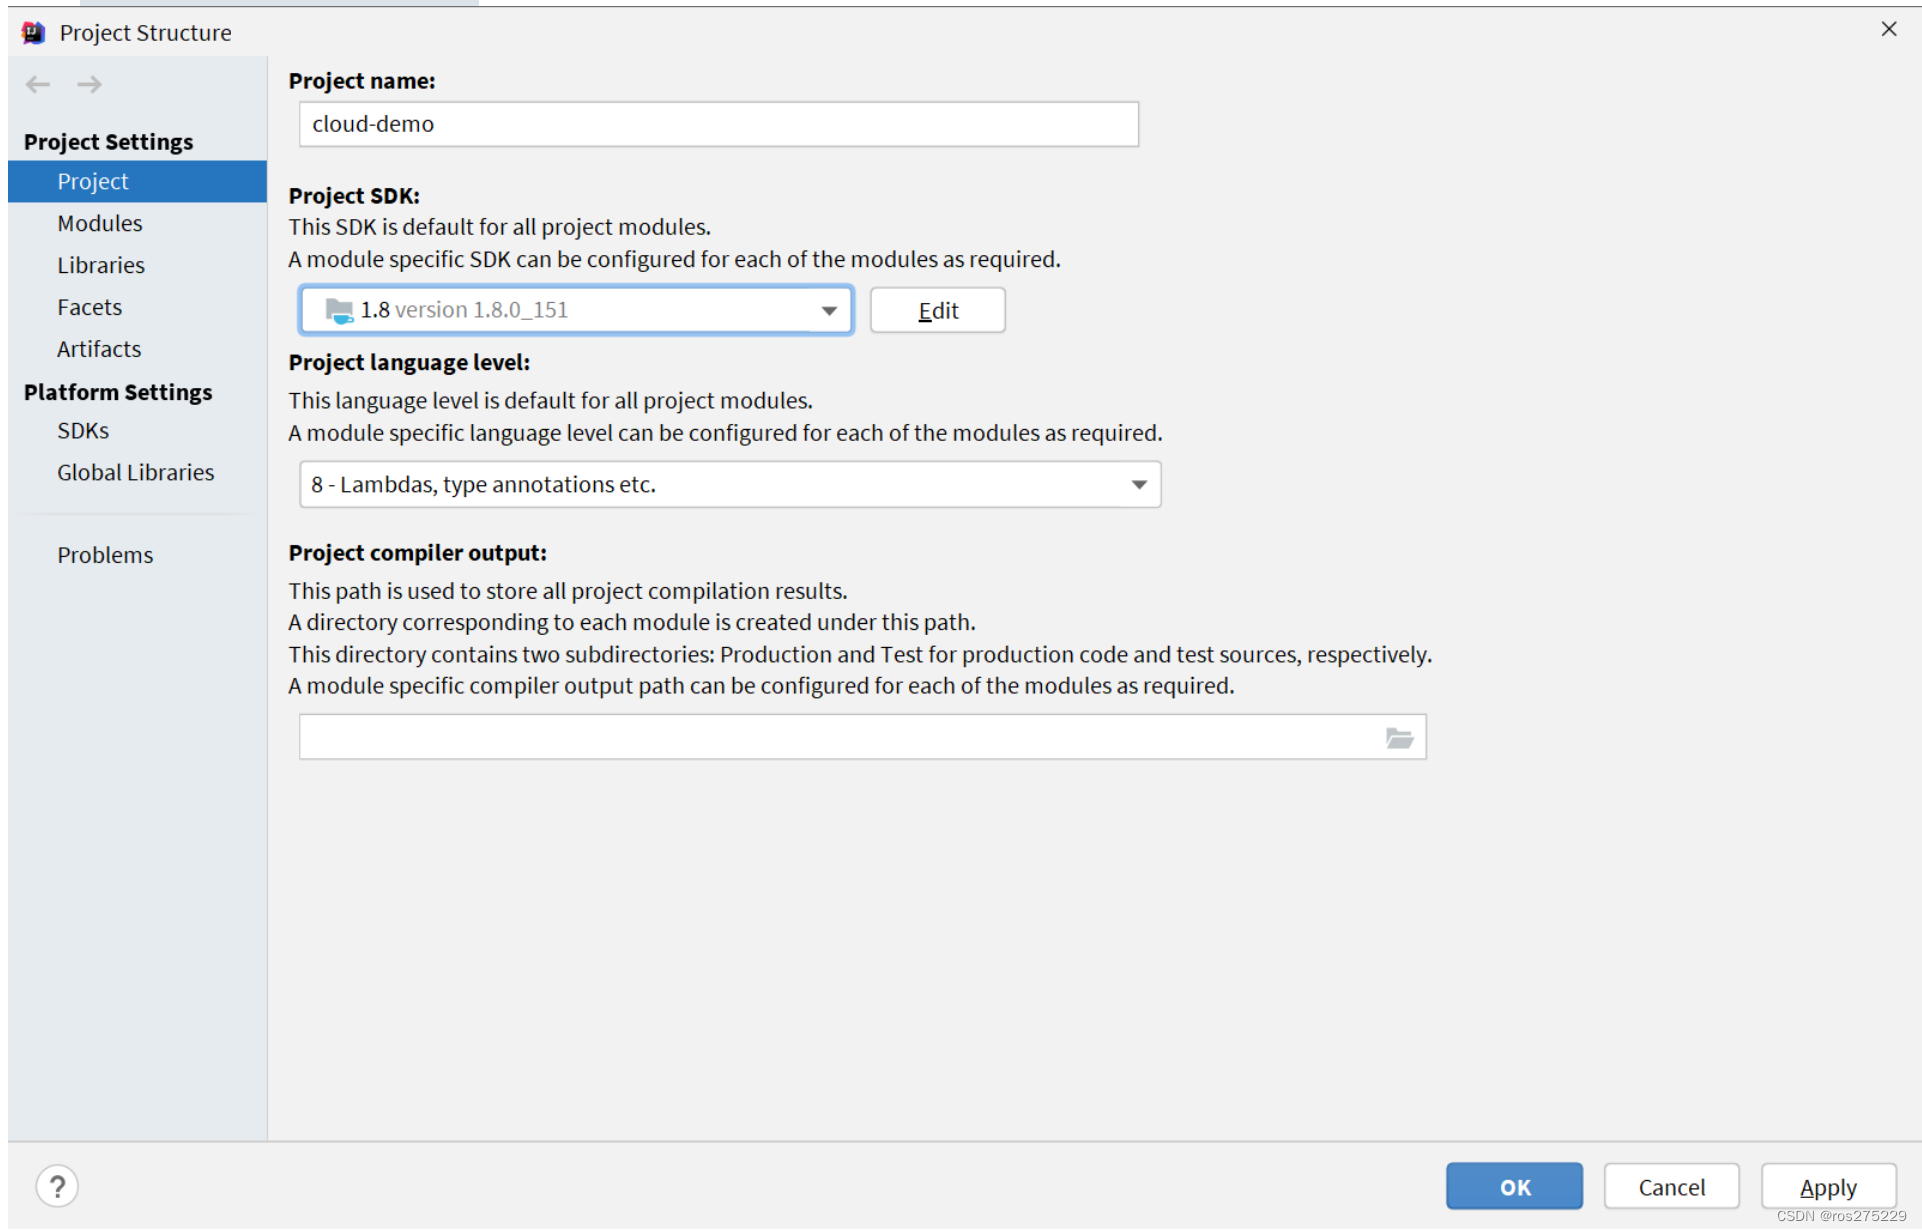1922x1231 pixels.
Task: Click Cancel to discard changes
Action: (x=1671, y=1187)
